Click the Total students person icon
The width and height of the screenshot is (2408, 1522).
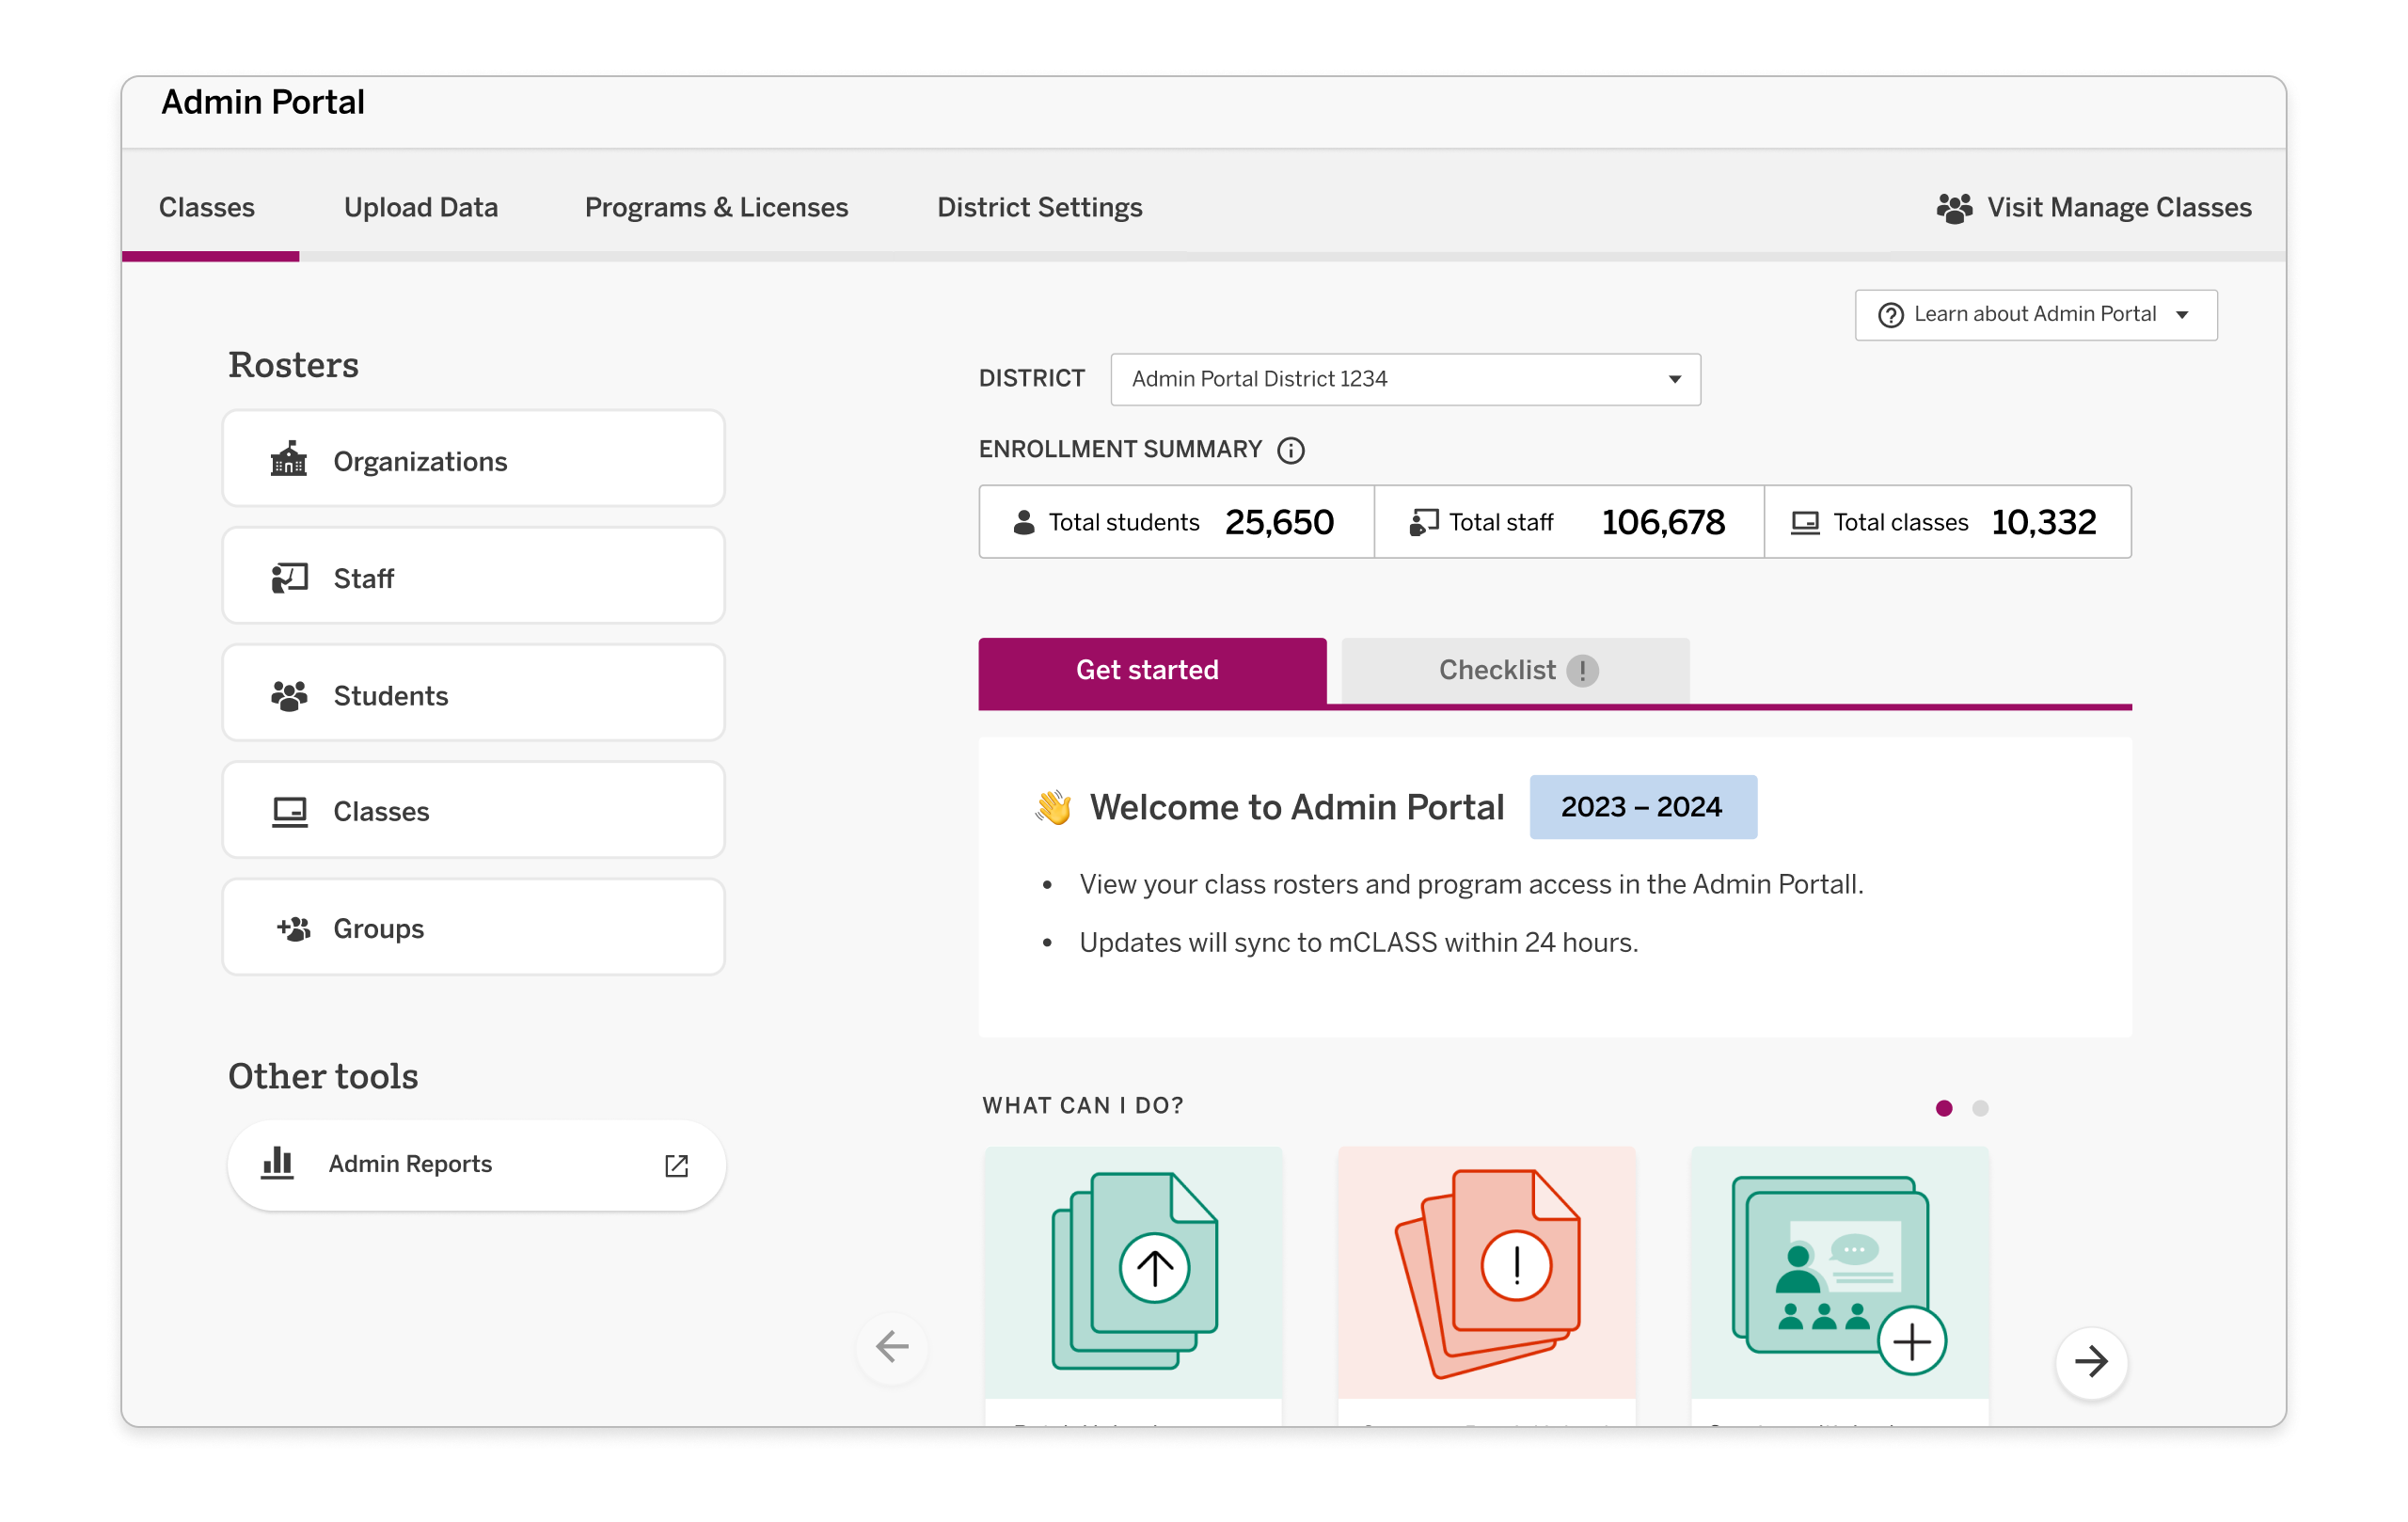click(x=1024, y=521)
